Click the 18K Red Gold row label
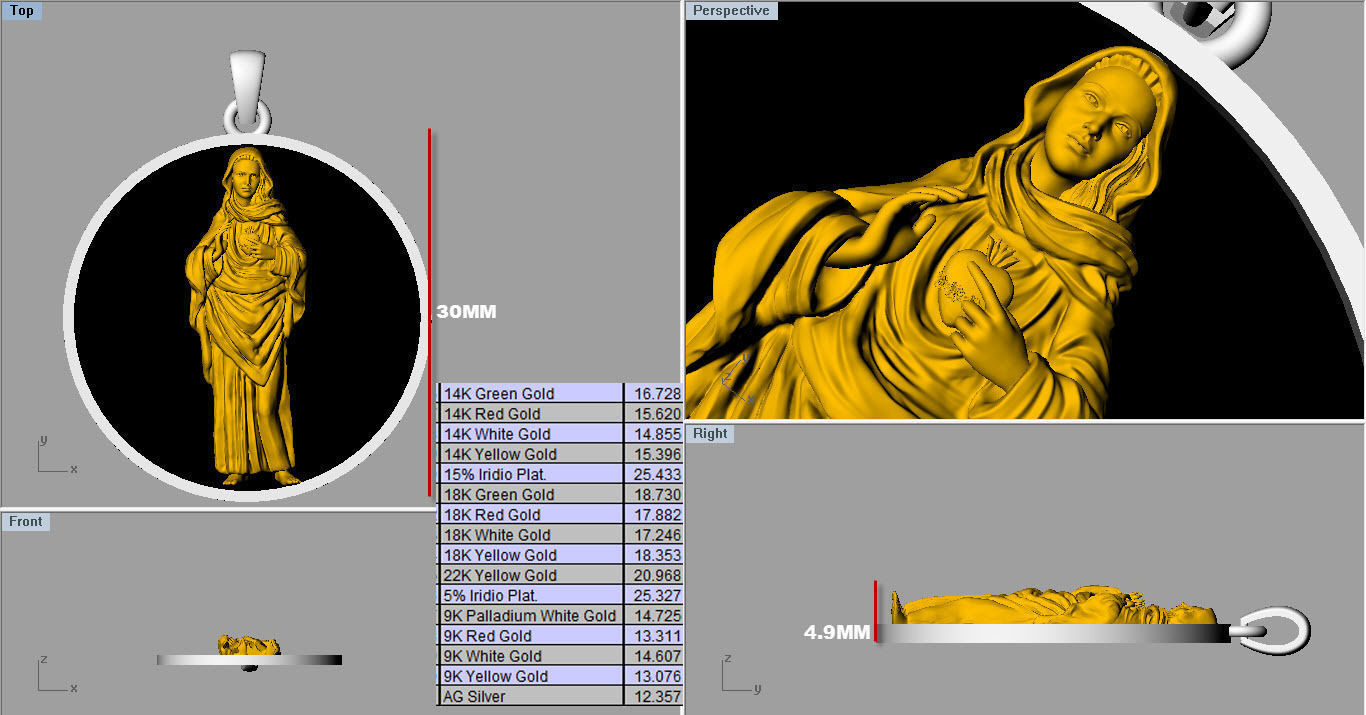Viewport: 1366px width, 715px height. click(x=492, y=515)
